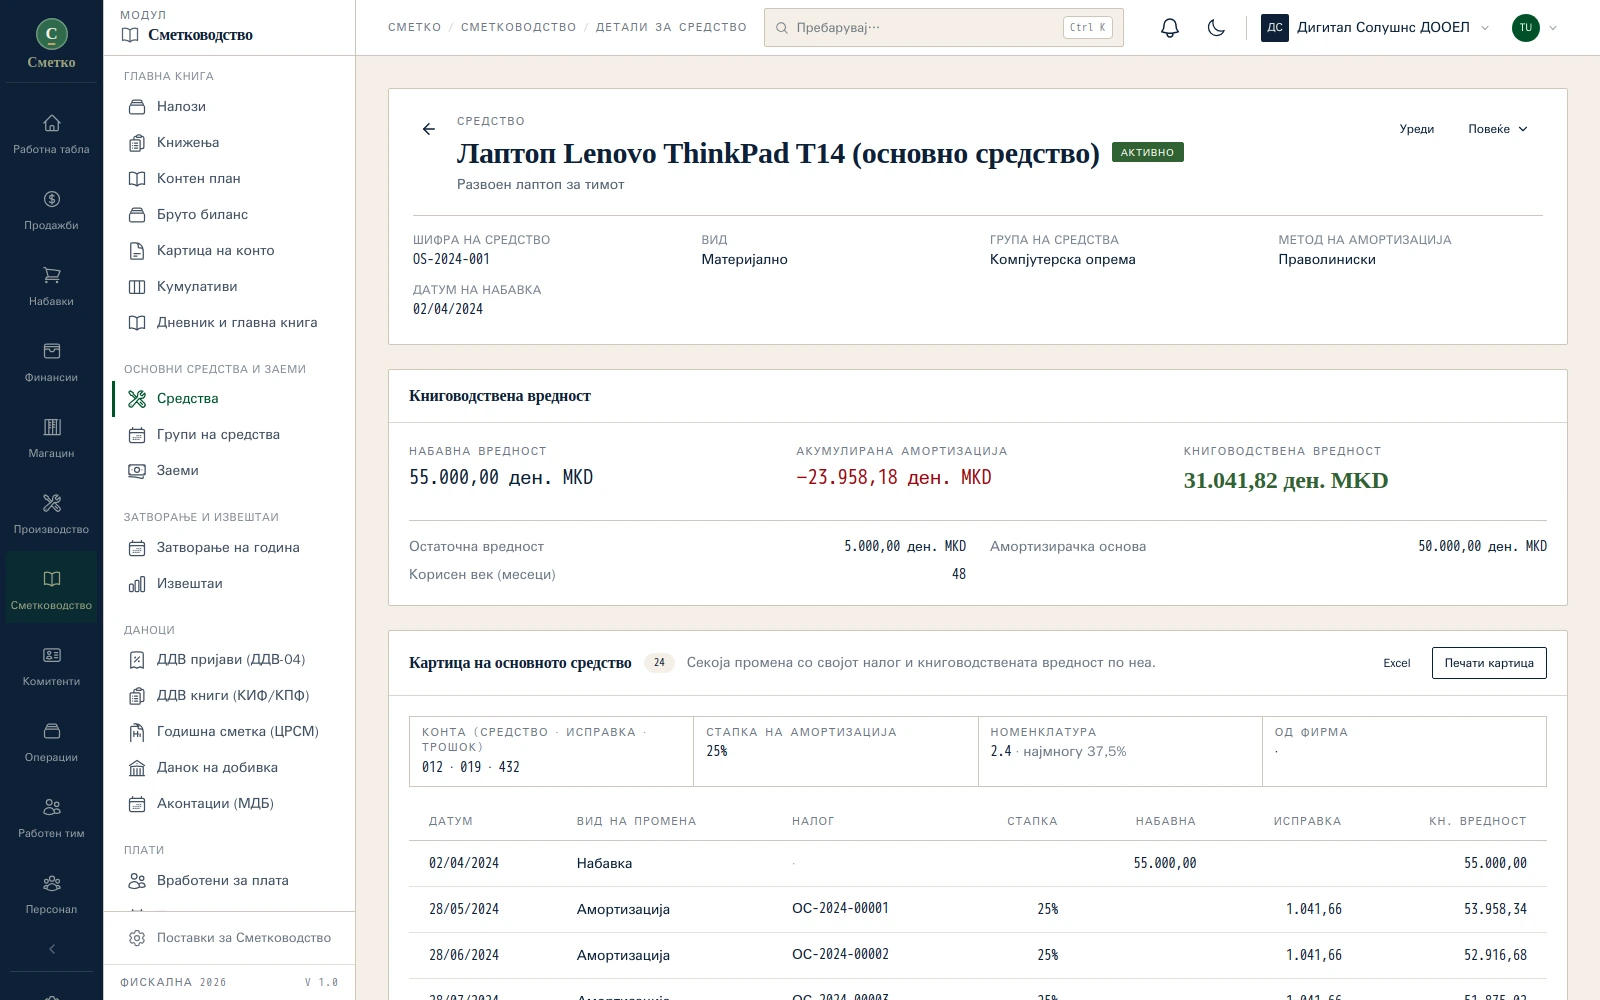Click journal entry ОС-2024-00001

point(840,909)
